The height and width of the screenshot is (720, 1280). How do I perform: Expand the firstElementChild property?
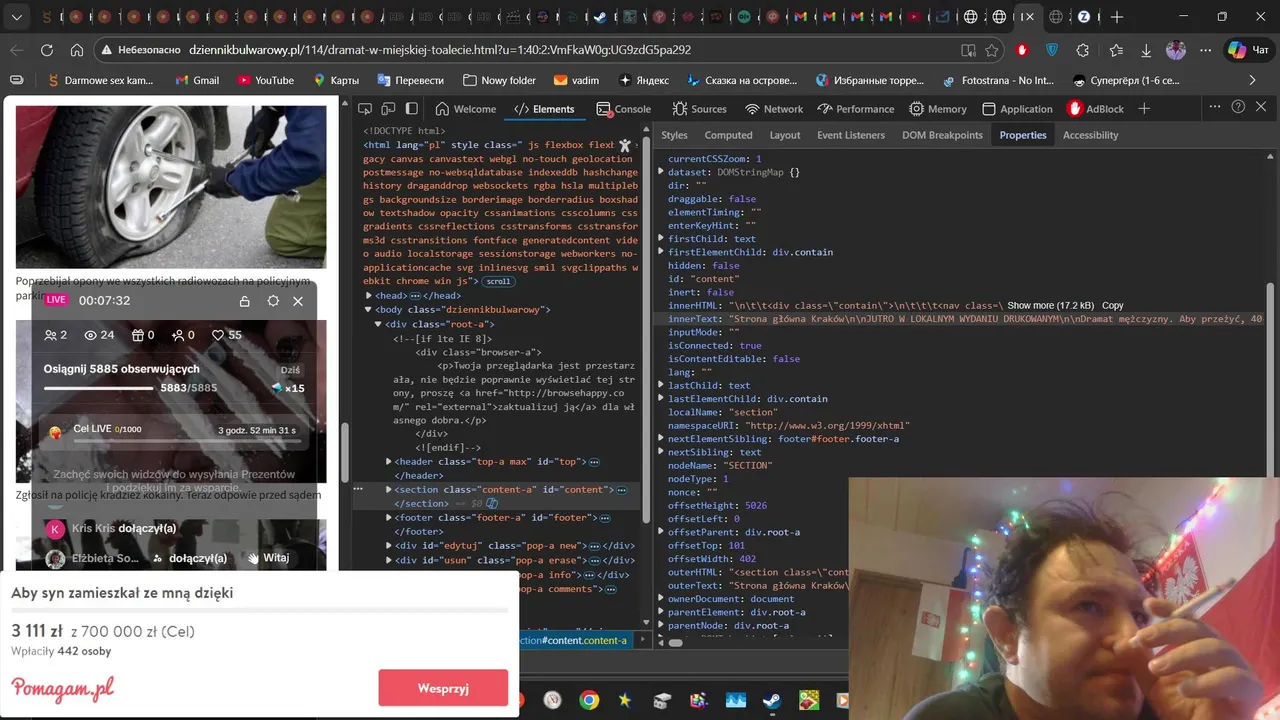coord(661,252)
